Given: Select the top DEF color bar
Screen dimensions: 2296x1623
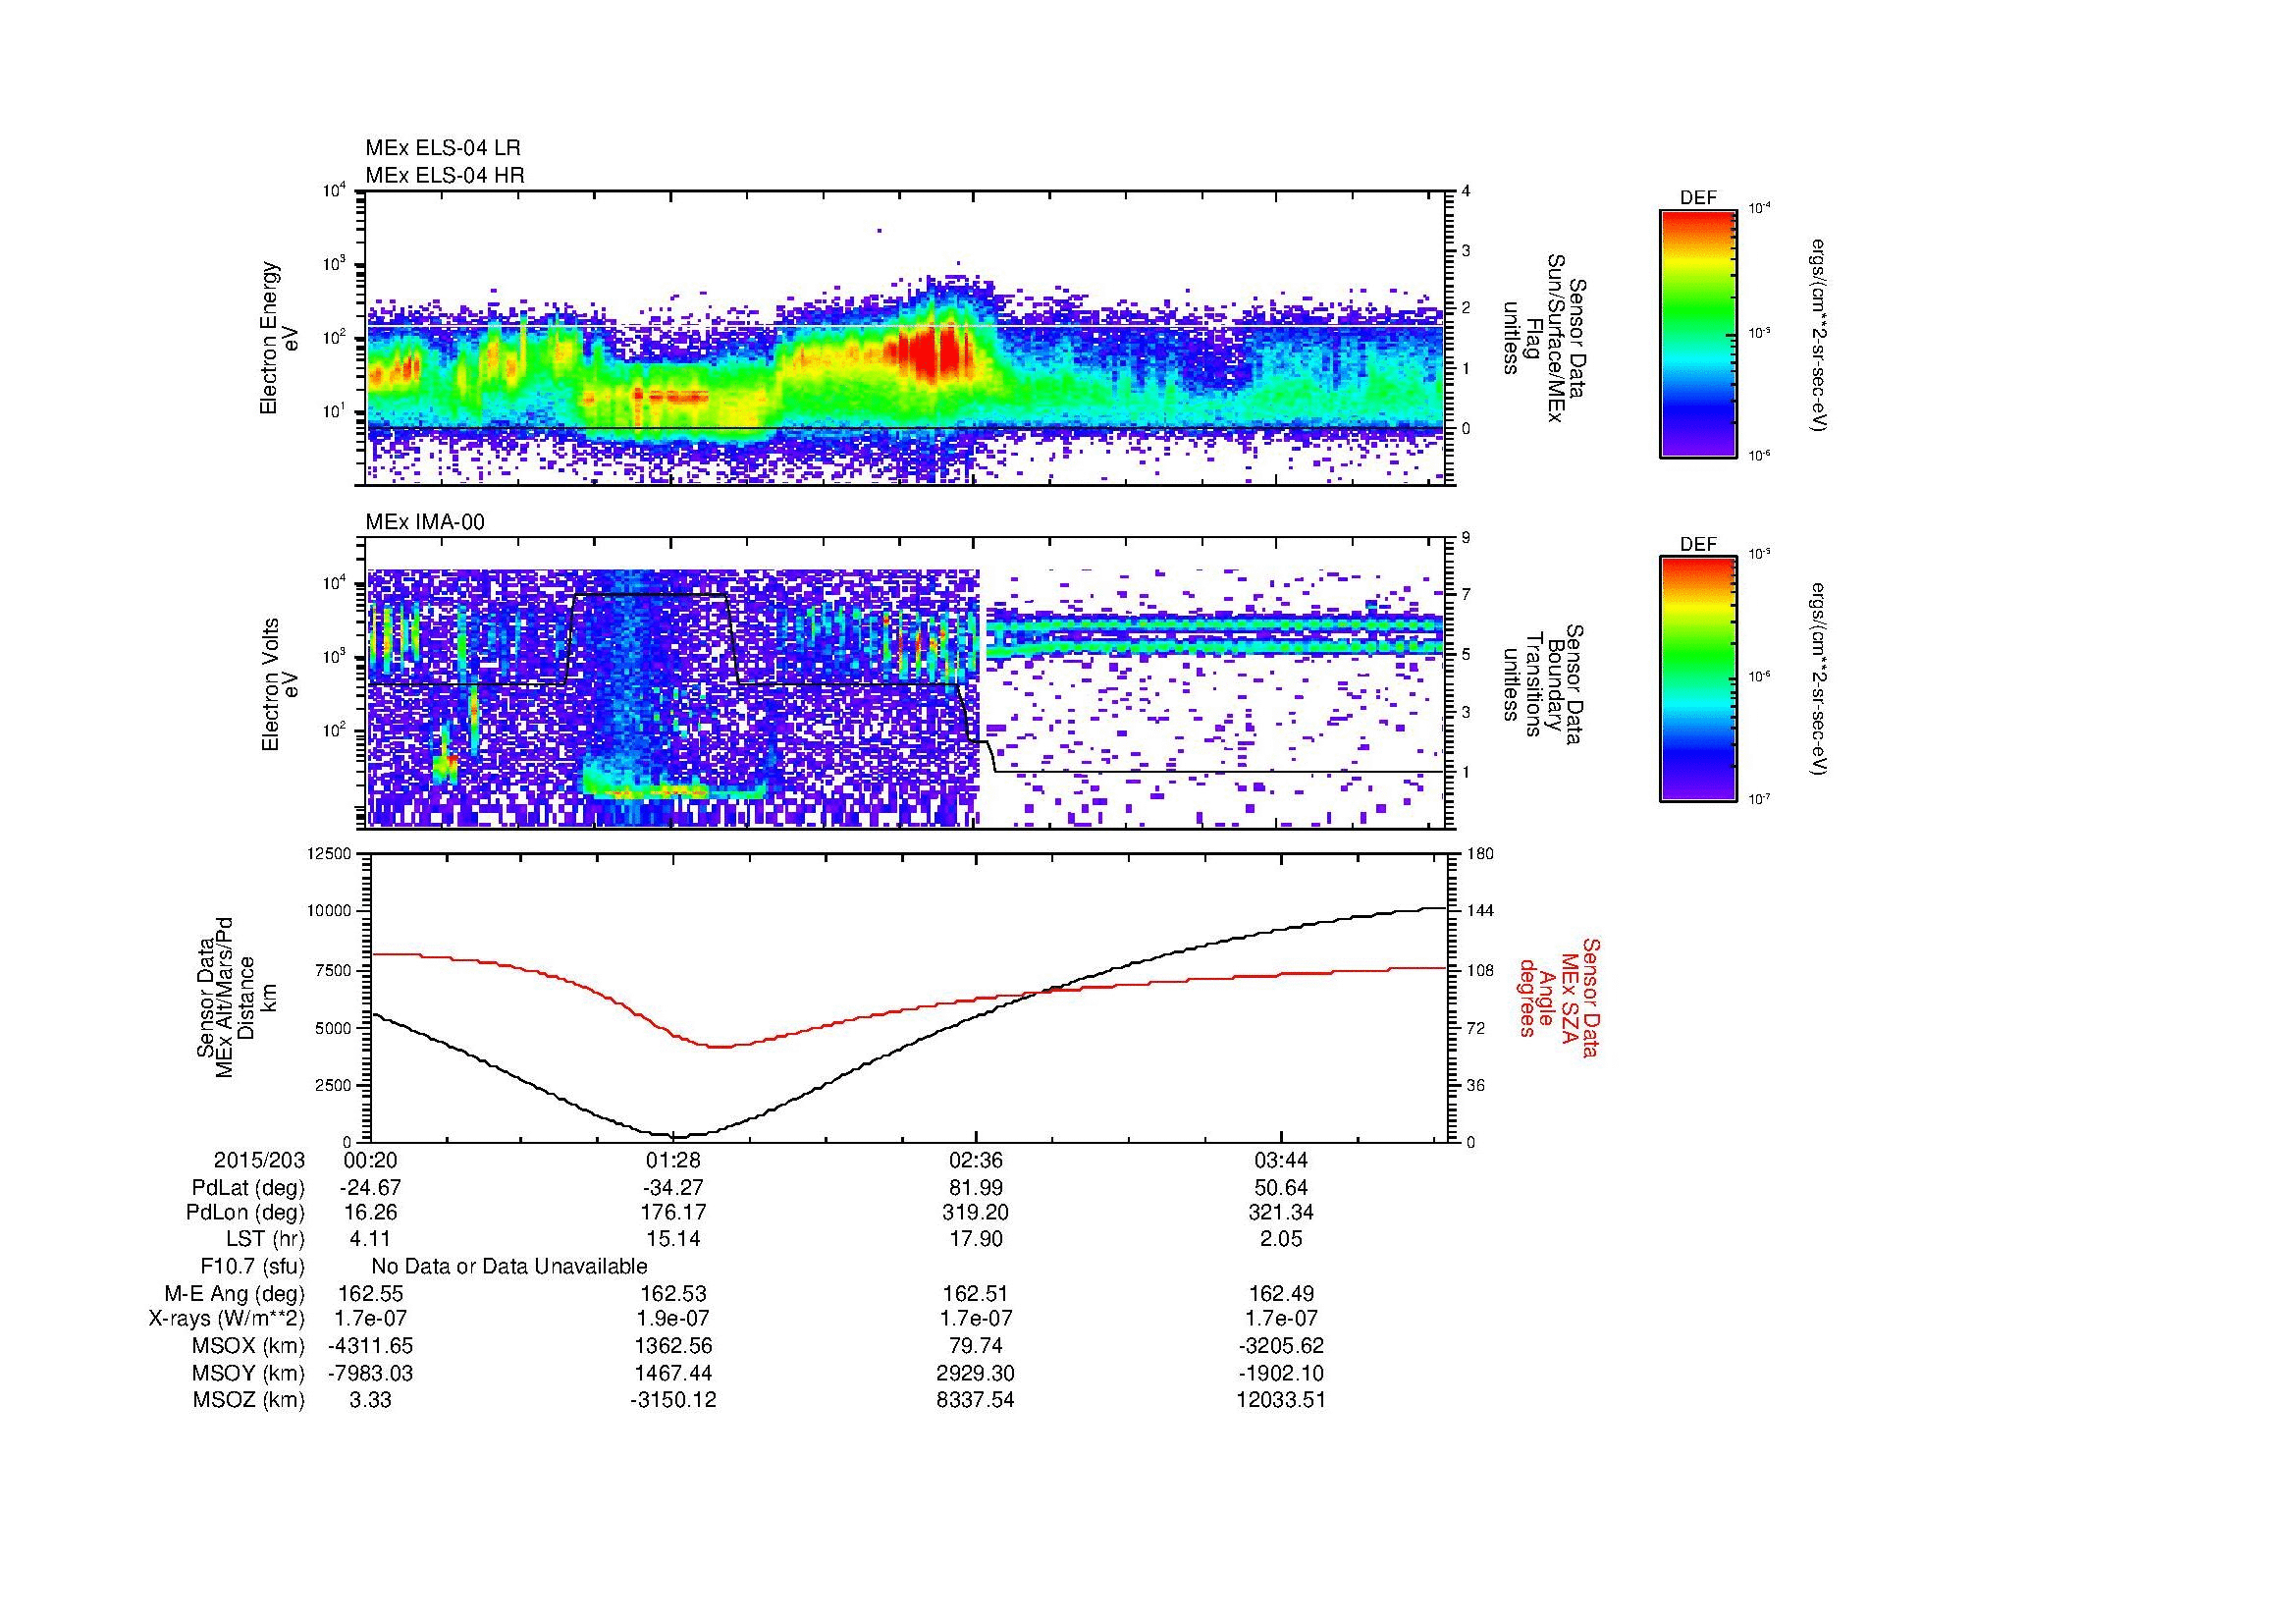Looking at the screenshot, I should click(1698, 334).
